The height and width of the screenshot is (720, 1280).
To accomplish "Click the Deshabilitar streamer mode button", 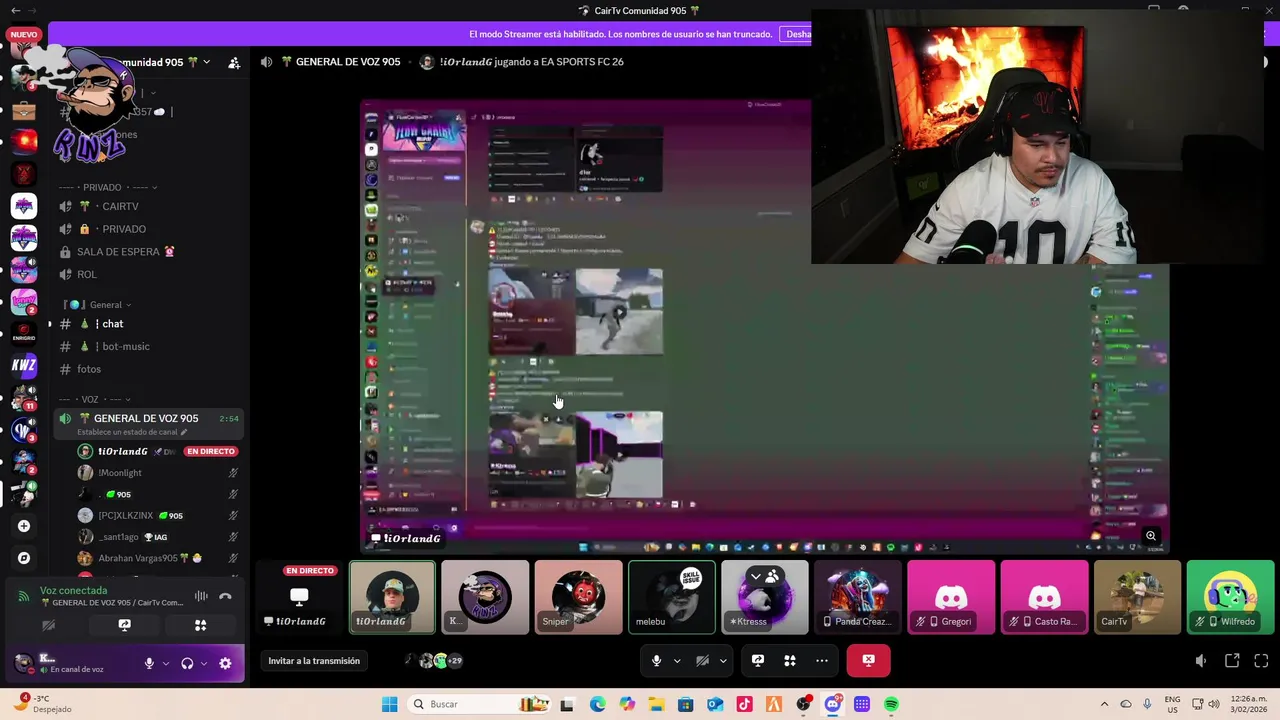I will click(x=798, y=34).
